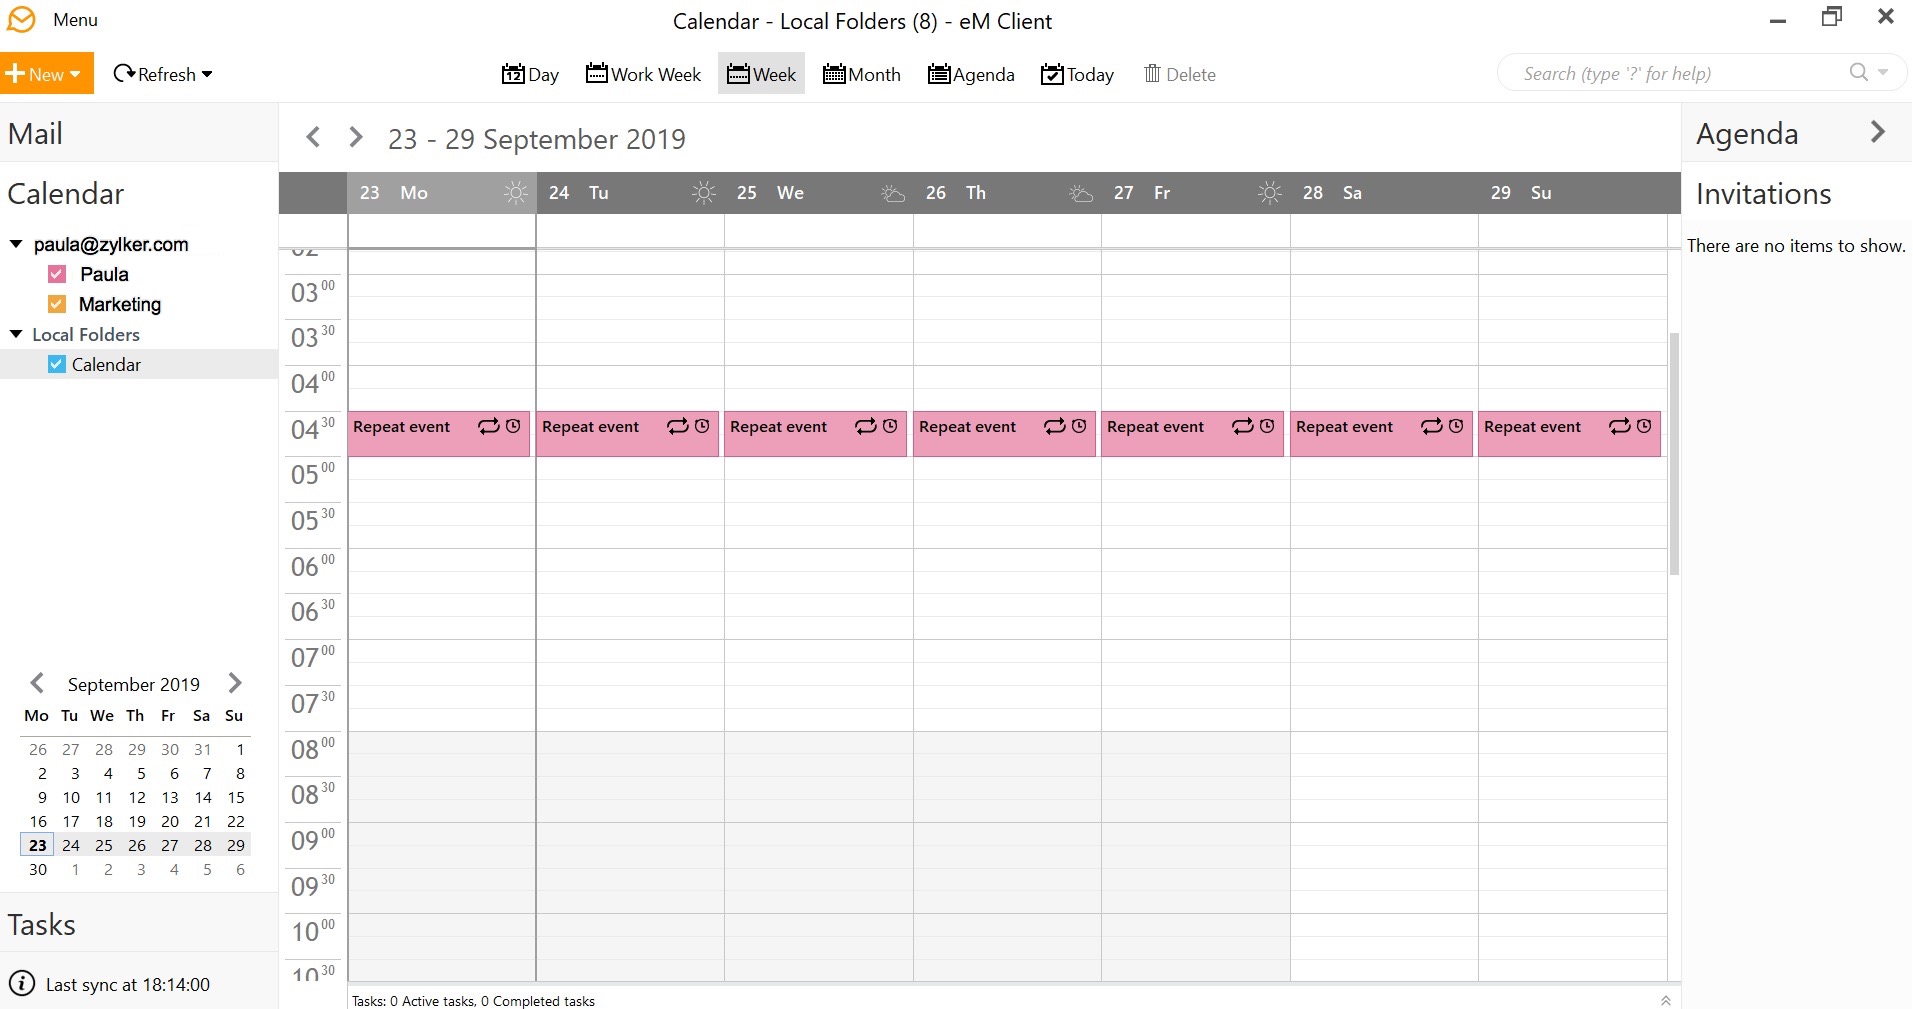Open the New item dropdown arrow

(x=74, y=72)
